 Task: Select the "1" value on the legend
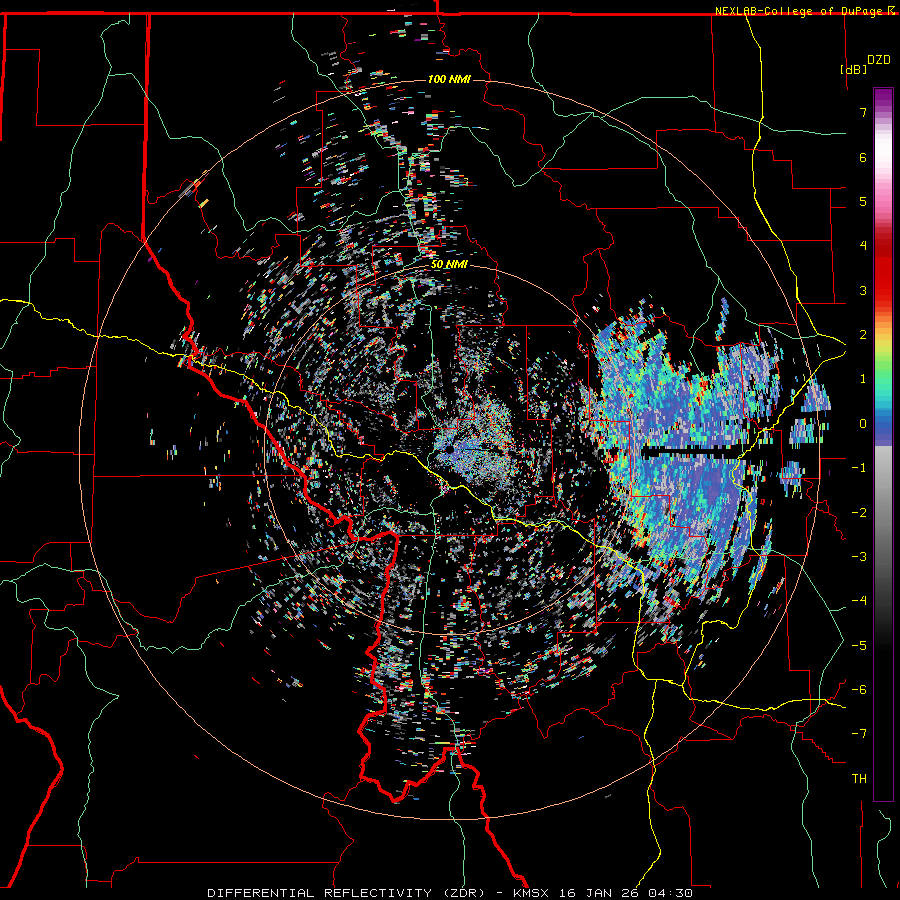pyautogui.click(x=863, y=379)
